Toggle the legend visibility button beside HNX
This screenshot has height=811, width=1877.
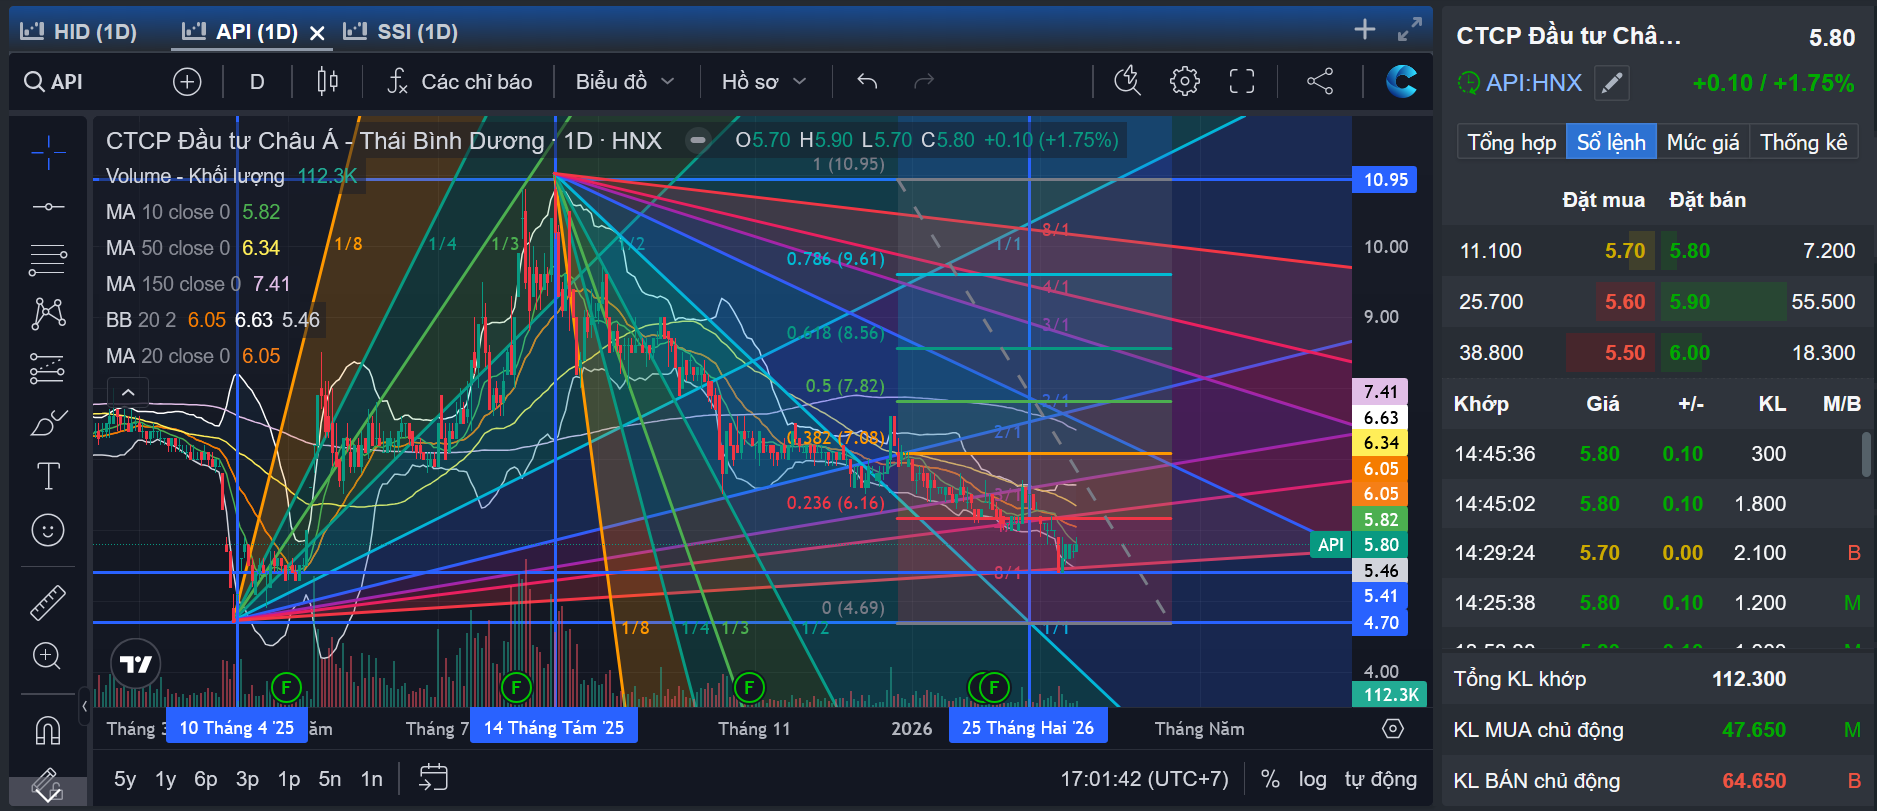coord(699,140)
